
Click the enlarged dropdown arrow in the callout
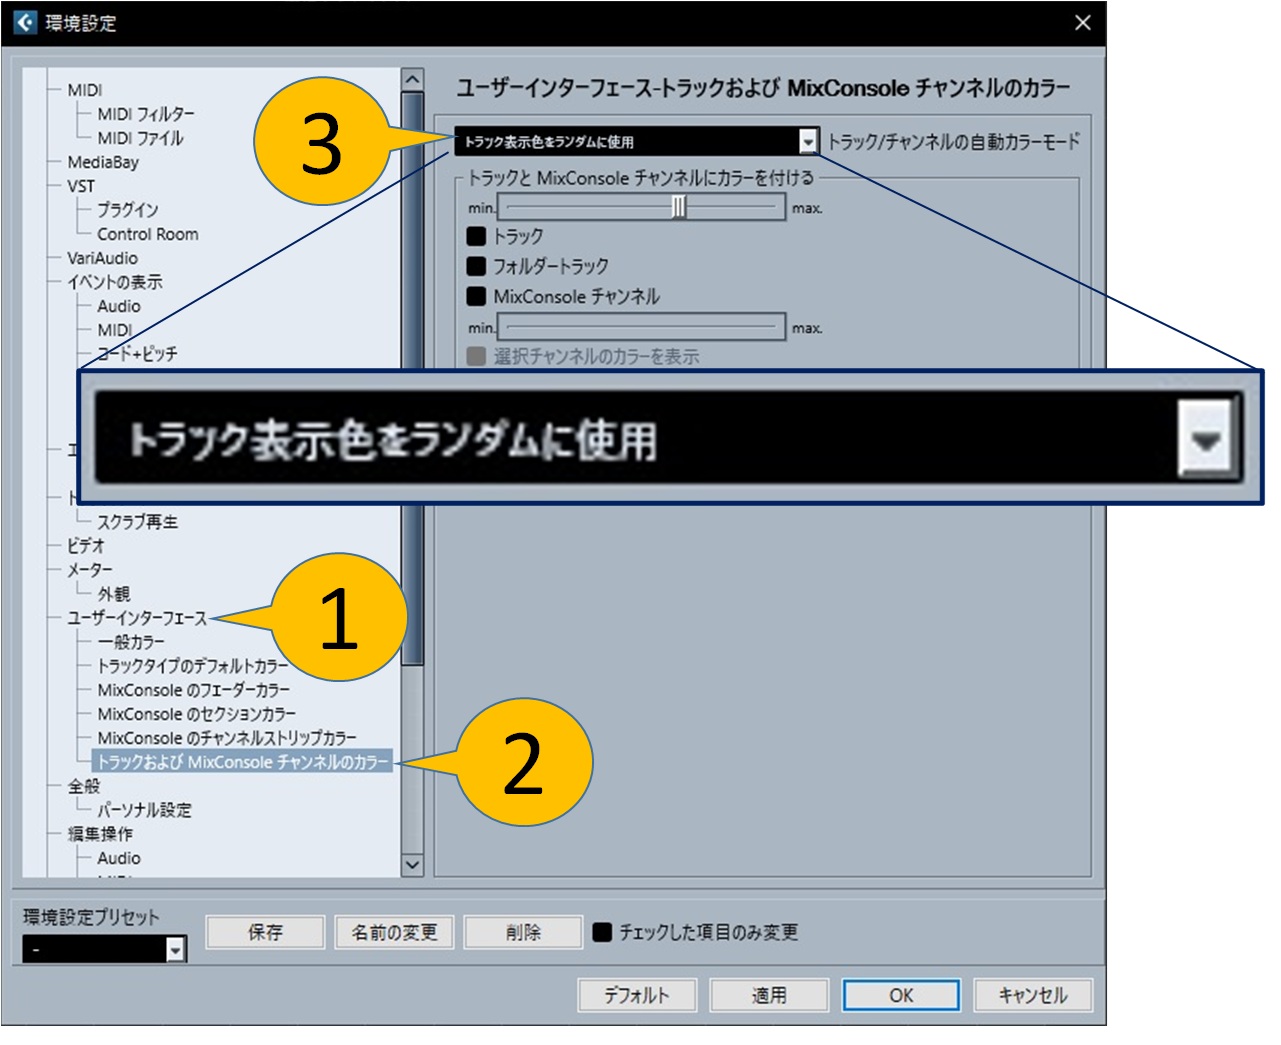(x=1207, y=439)
